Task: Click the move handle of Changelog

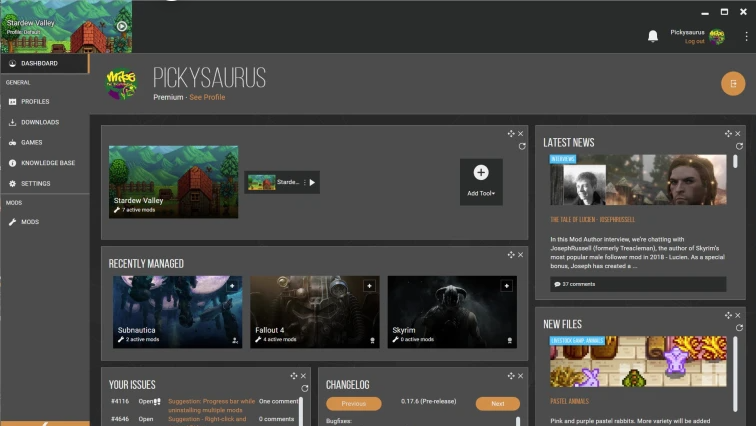Action: 511,375
